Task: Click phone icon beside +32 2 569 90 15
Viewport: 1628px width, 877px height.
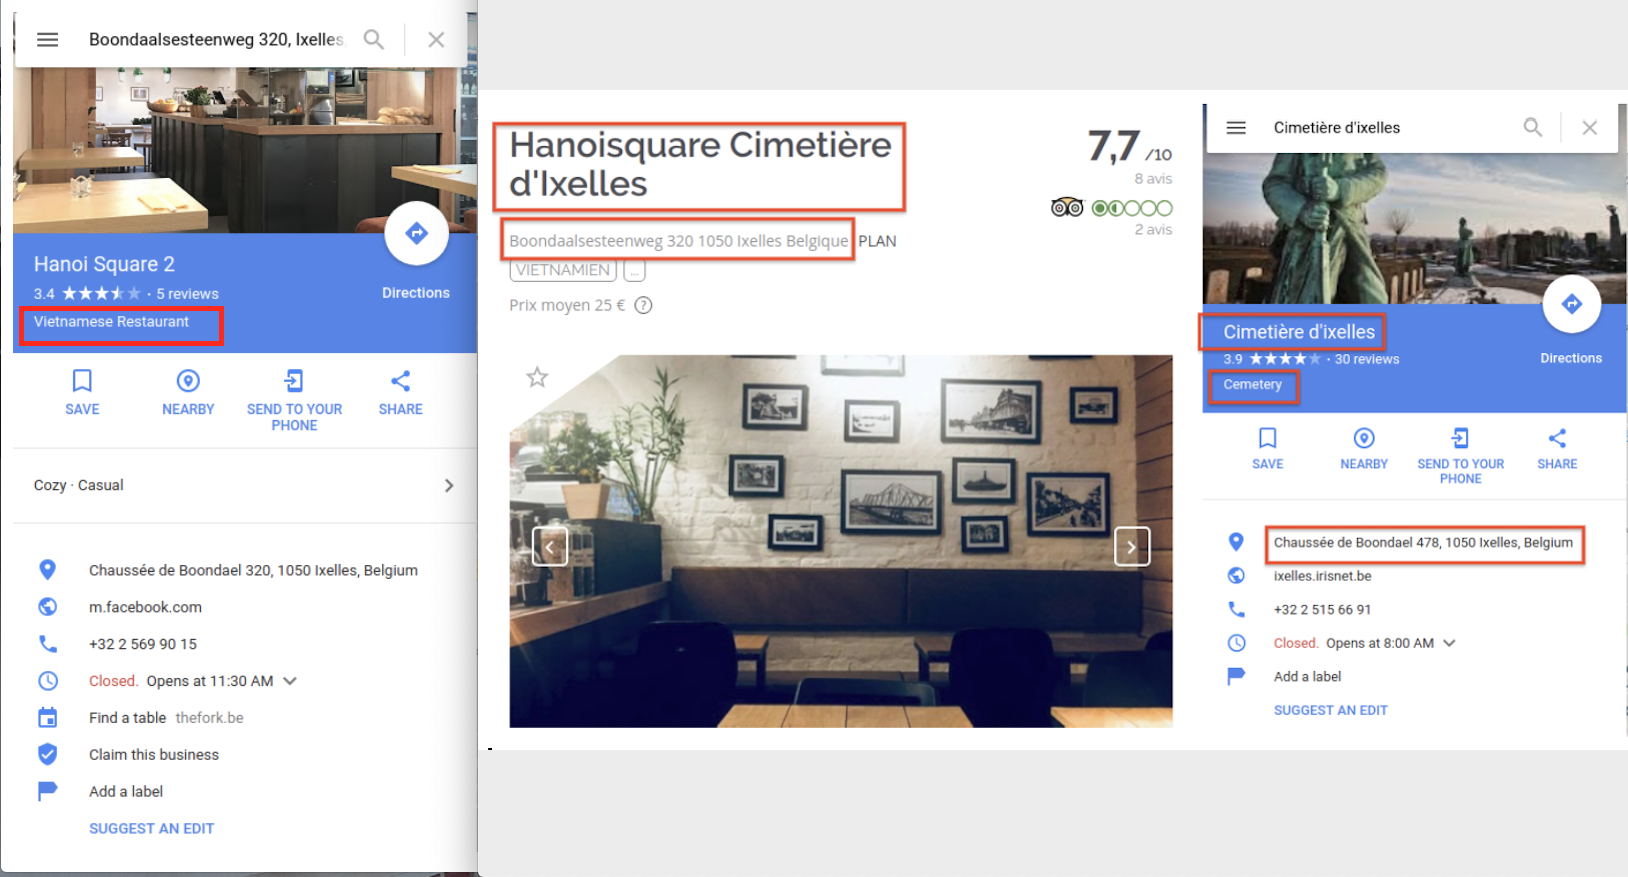Action: [47, 644]
